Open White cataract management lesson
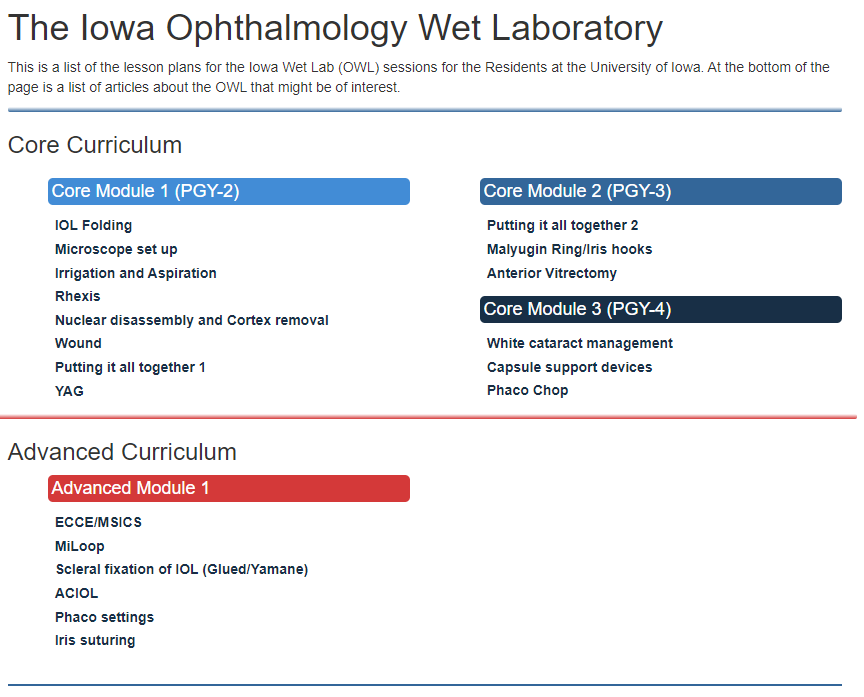The width and height of the screenshot is (864, 697). (579, 344)
